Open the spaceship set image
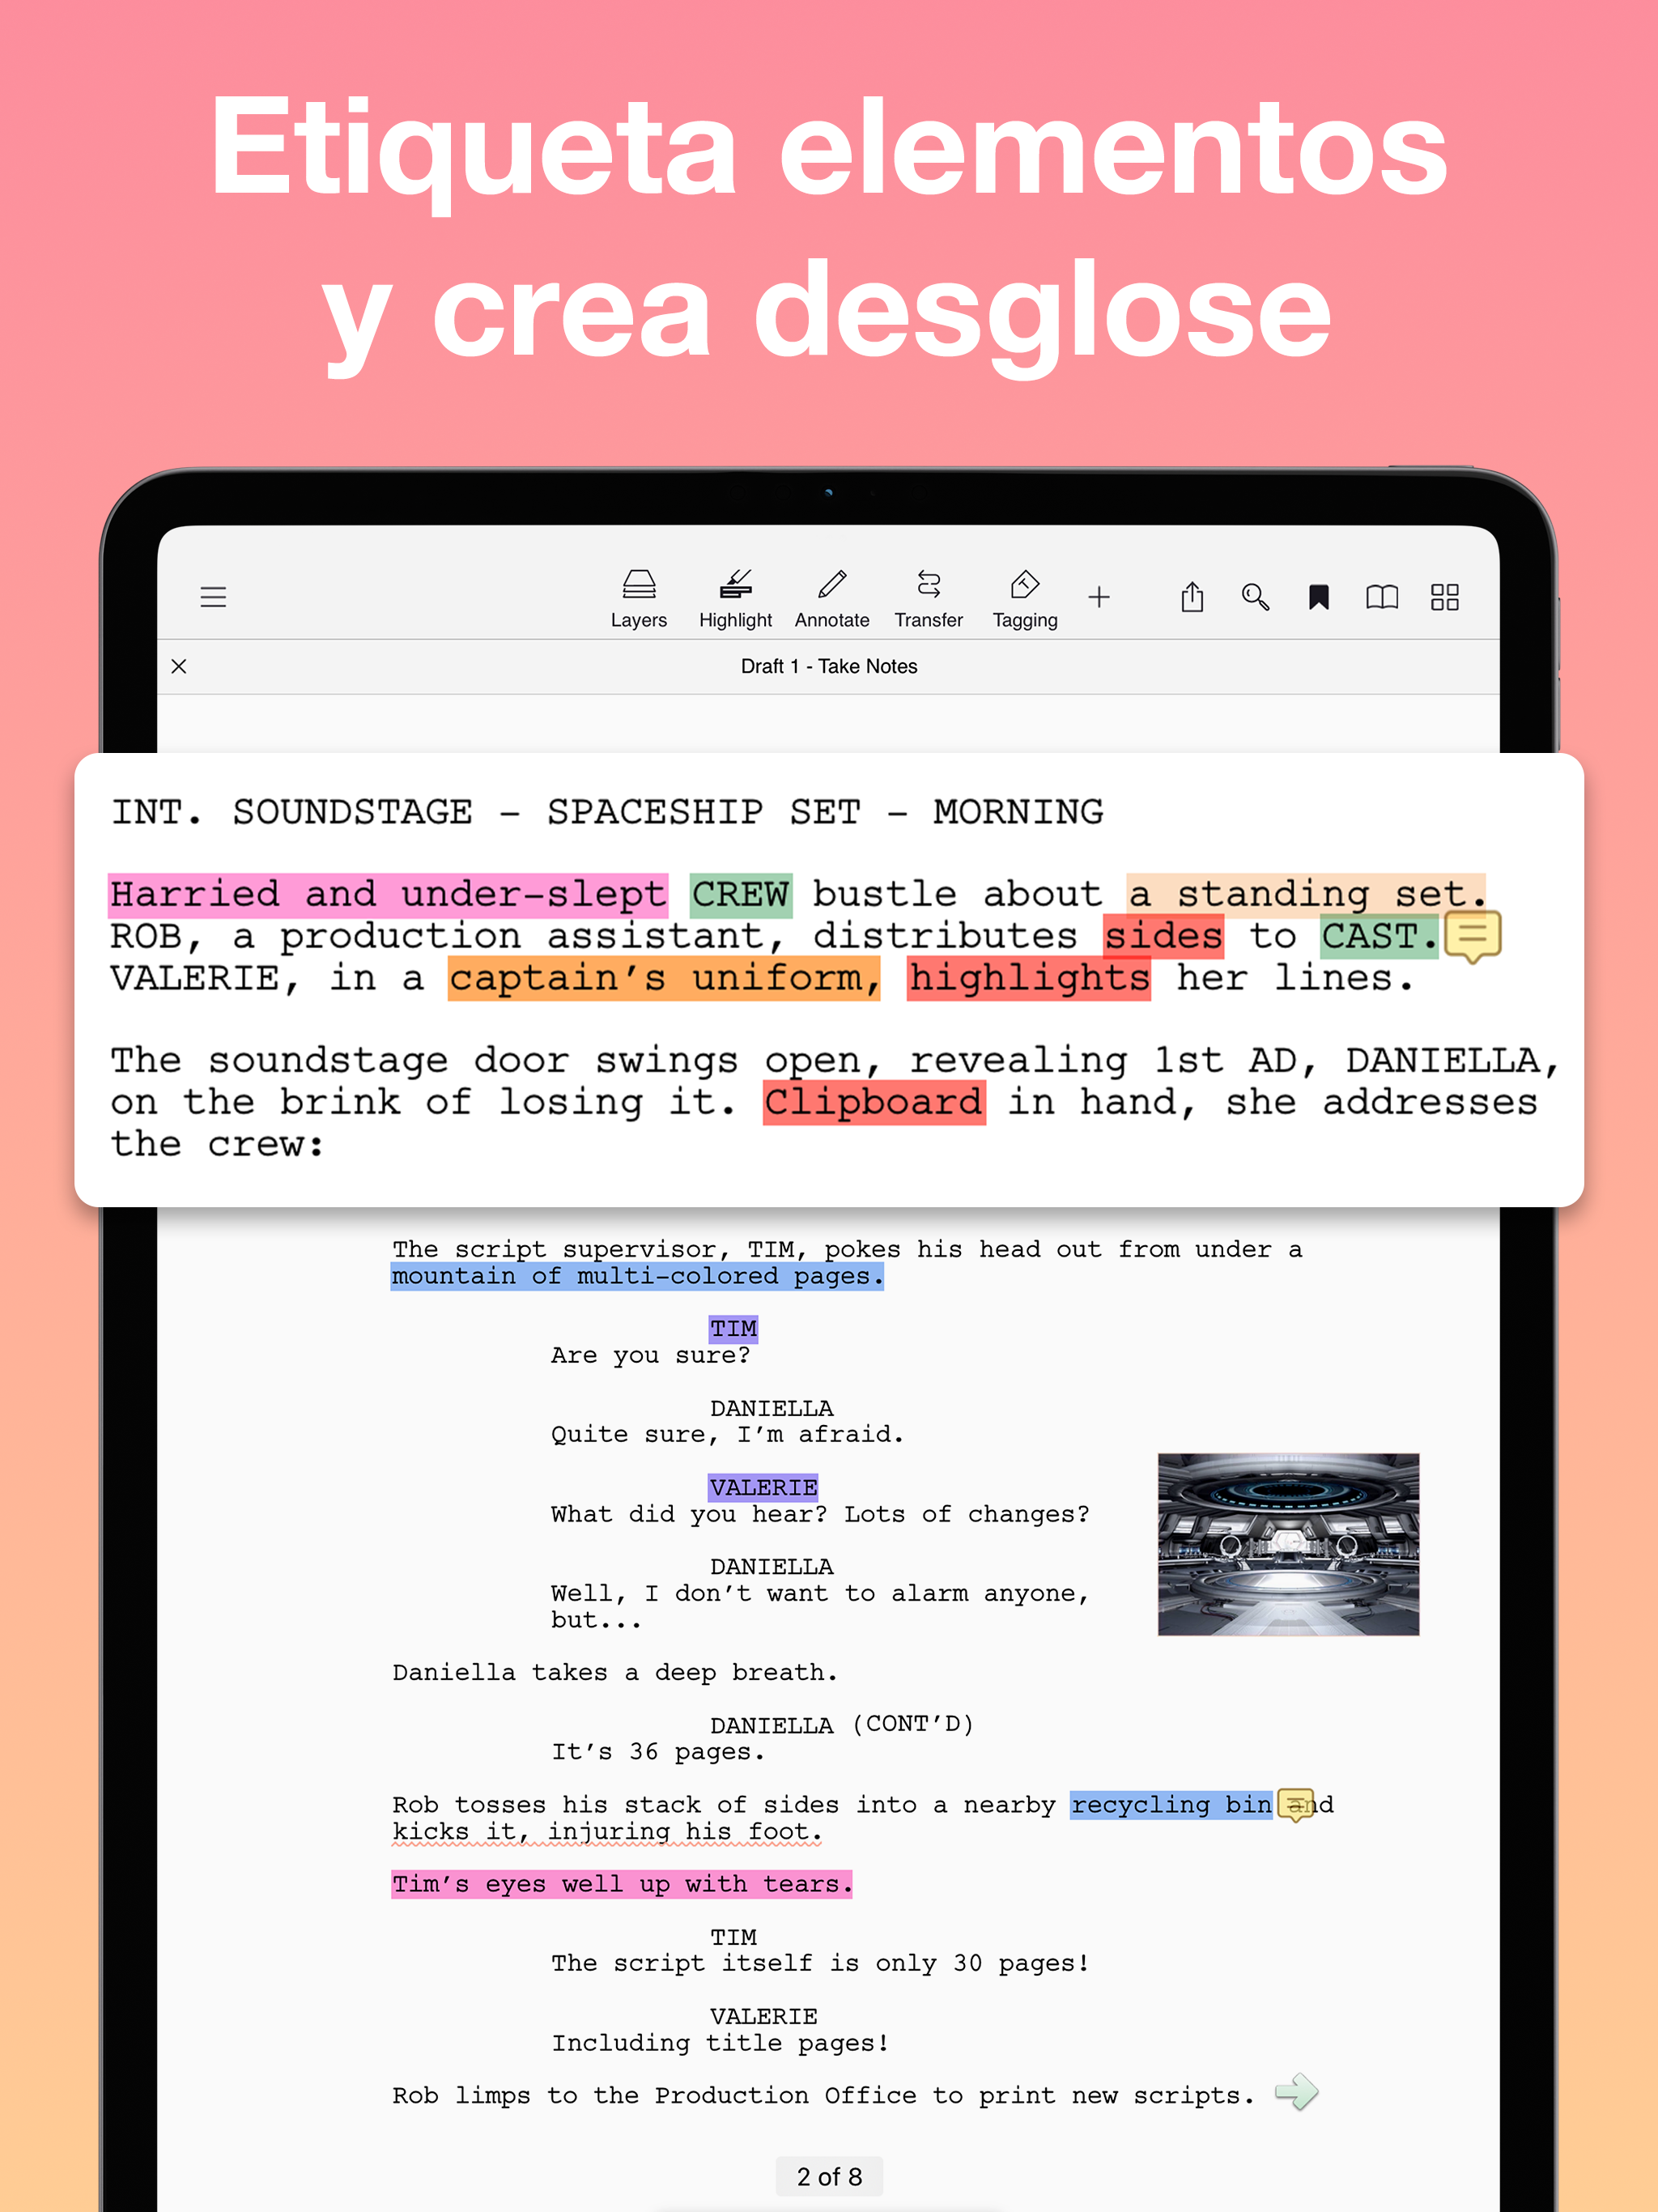 click(x=1288, y=1544)
